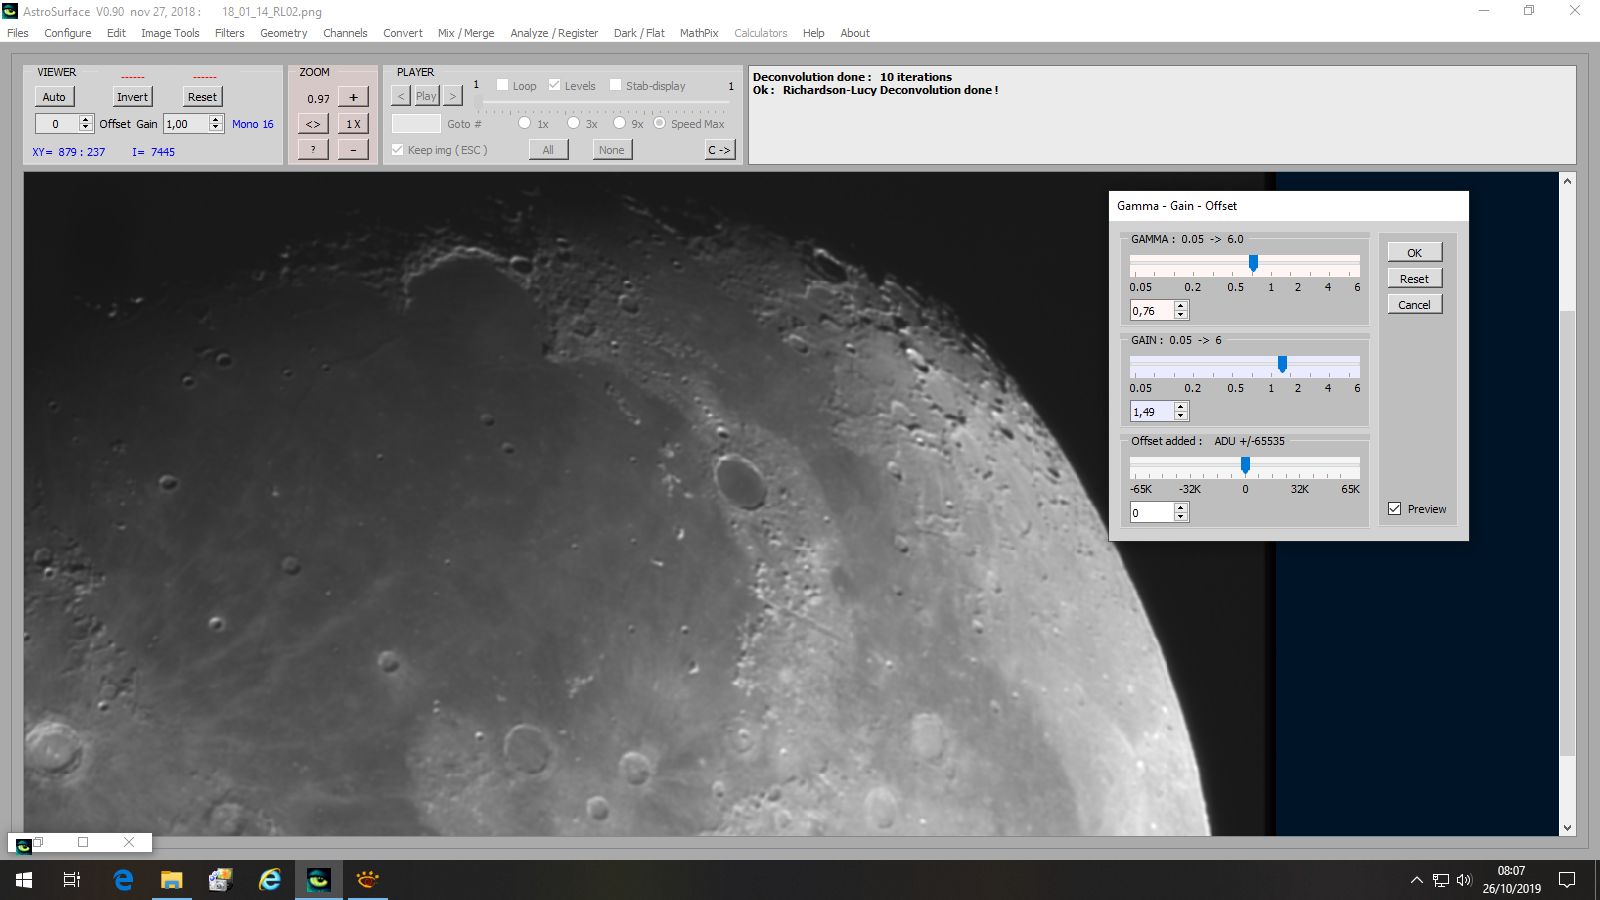Click the zoom out minus button

[x=353, y=150]
